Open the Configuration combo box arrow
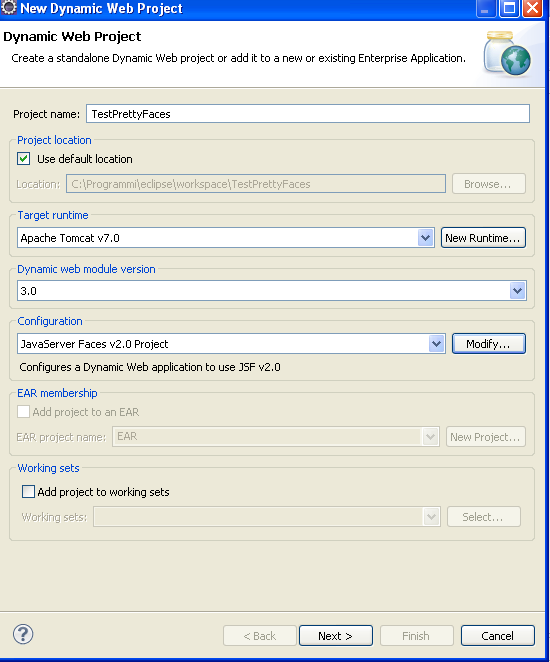The image size is (550, 662). tap(437, 344)
